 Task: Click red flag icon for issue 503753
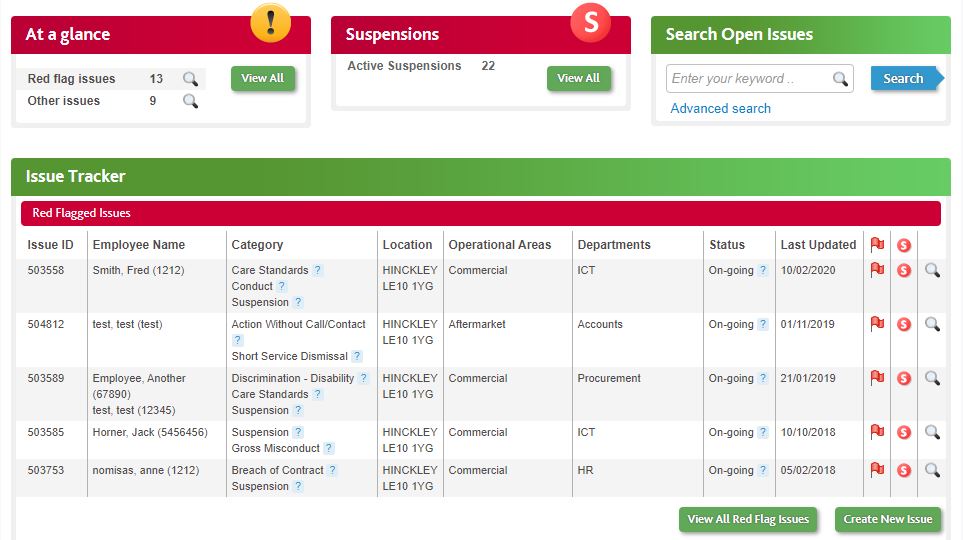[x=877, y=470]
